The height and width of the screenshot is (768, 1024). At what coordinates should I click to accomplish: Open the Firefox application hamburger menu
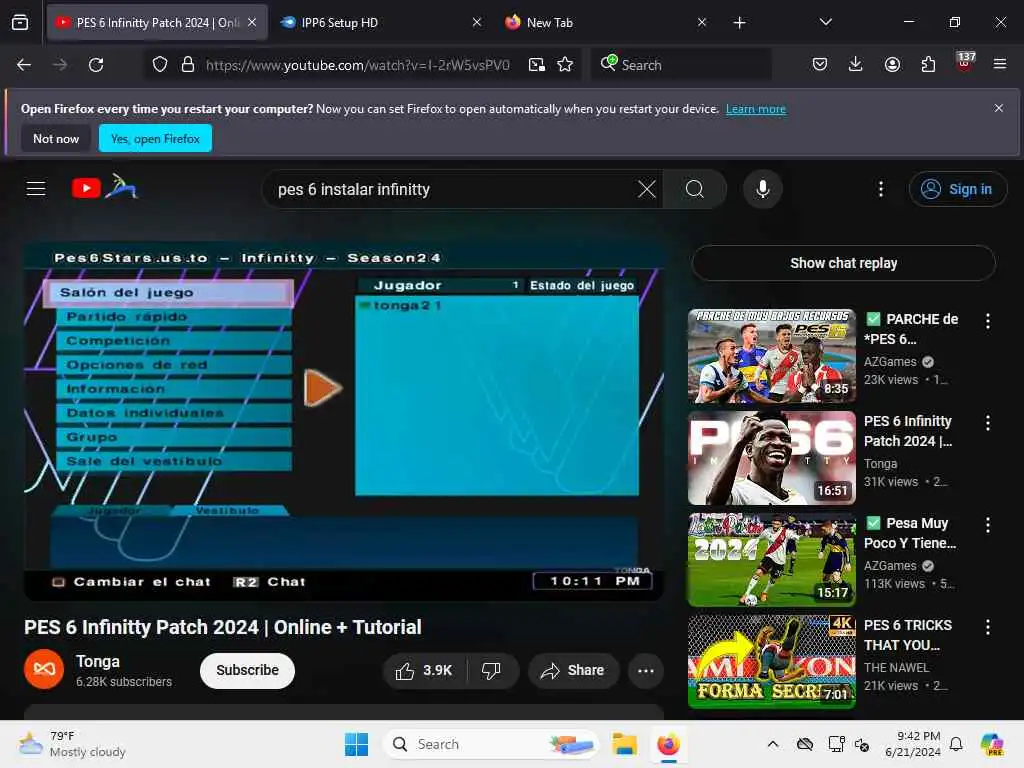tap(1000, 64)
